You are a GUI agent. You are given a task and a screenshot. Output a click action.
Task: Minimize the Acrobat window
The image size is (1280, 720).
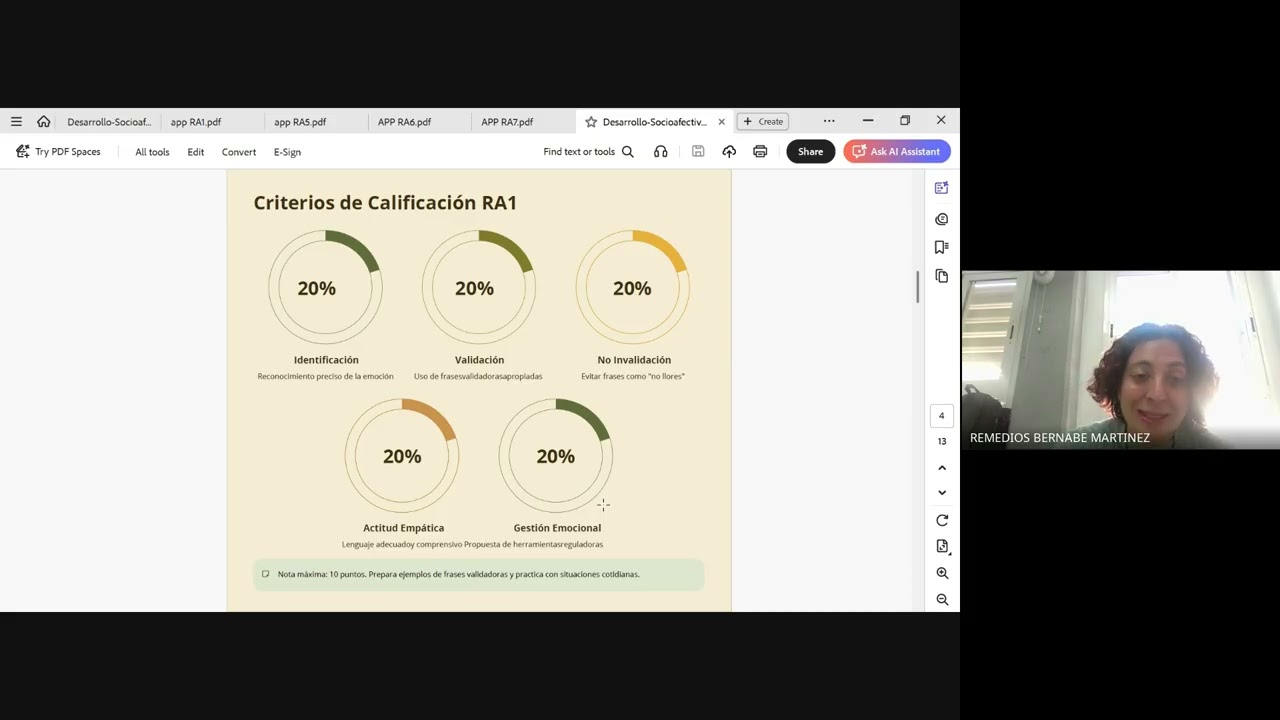coord(868,121)
